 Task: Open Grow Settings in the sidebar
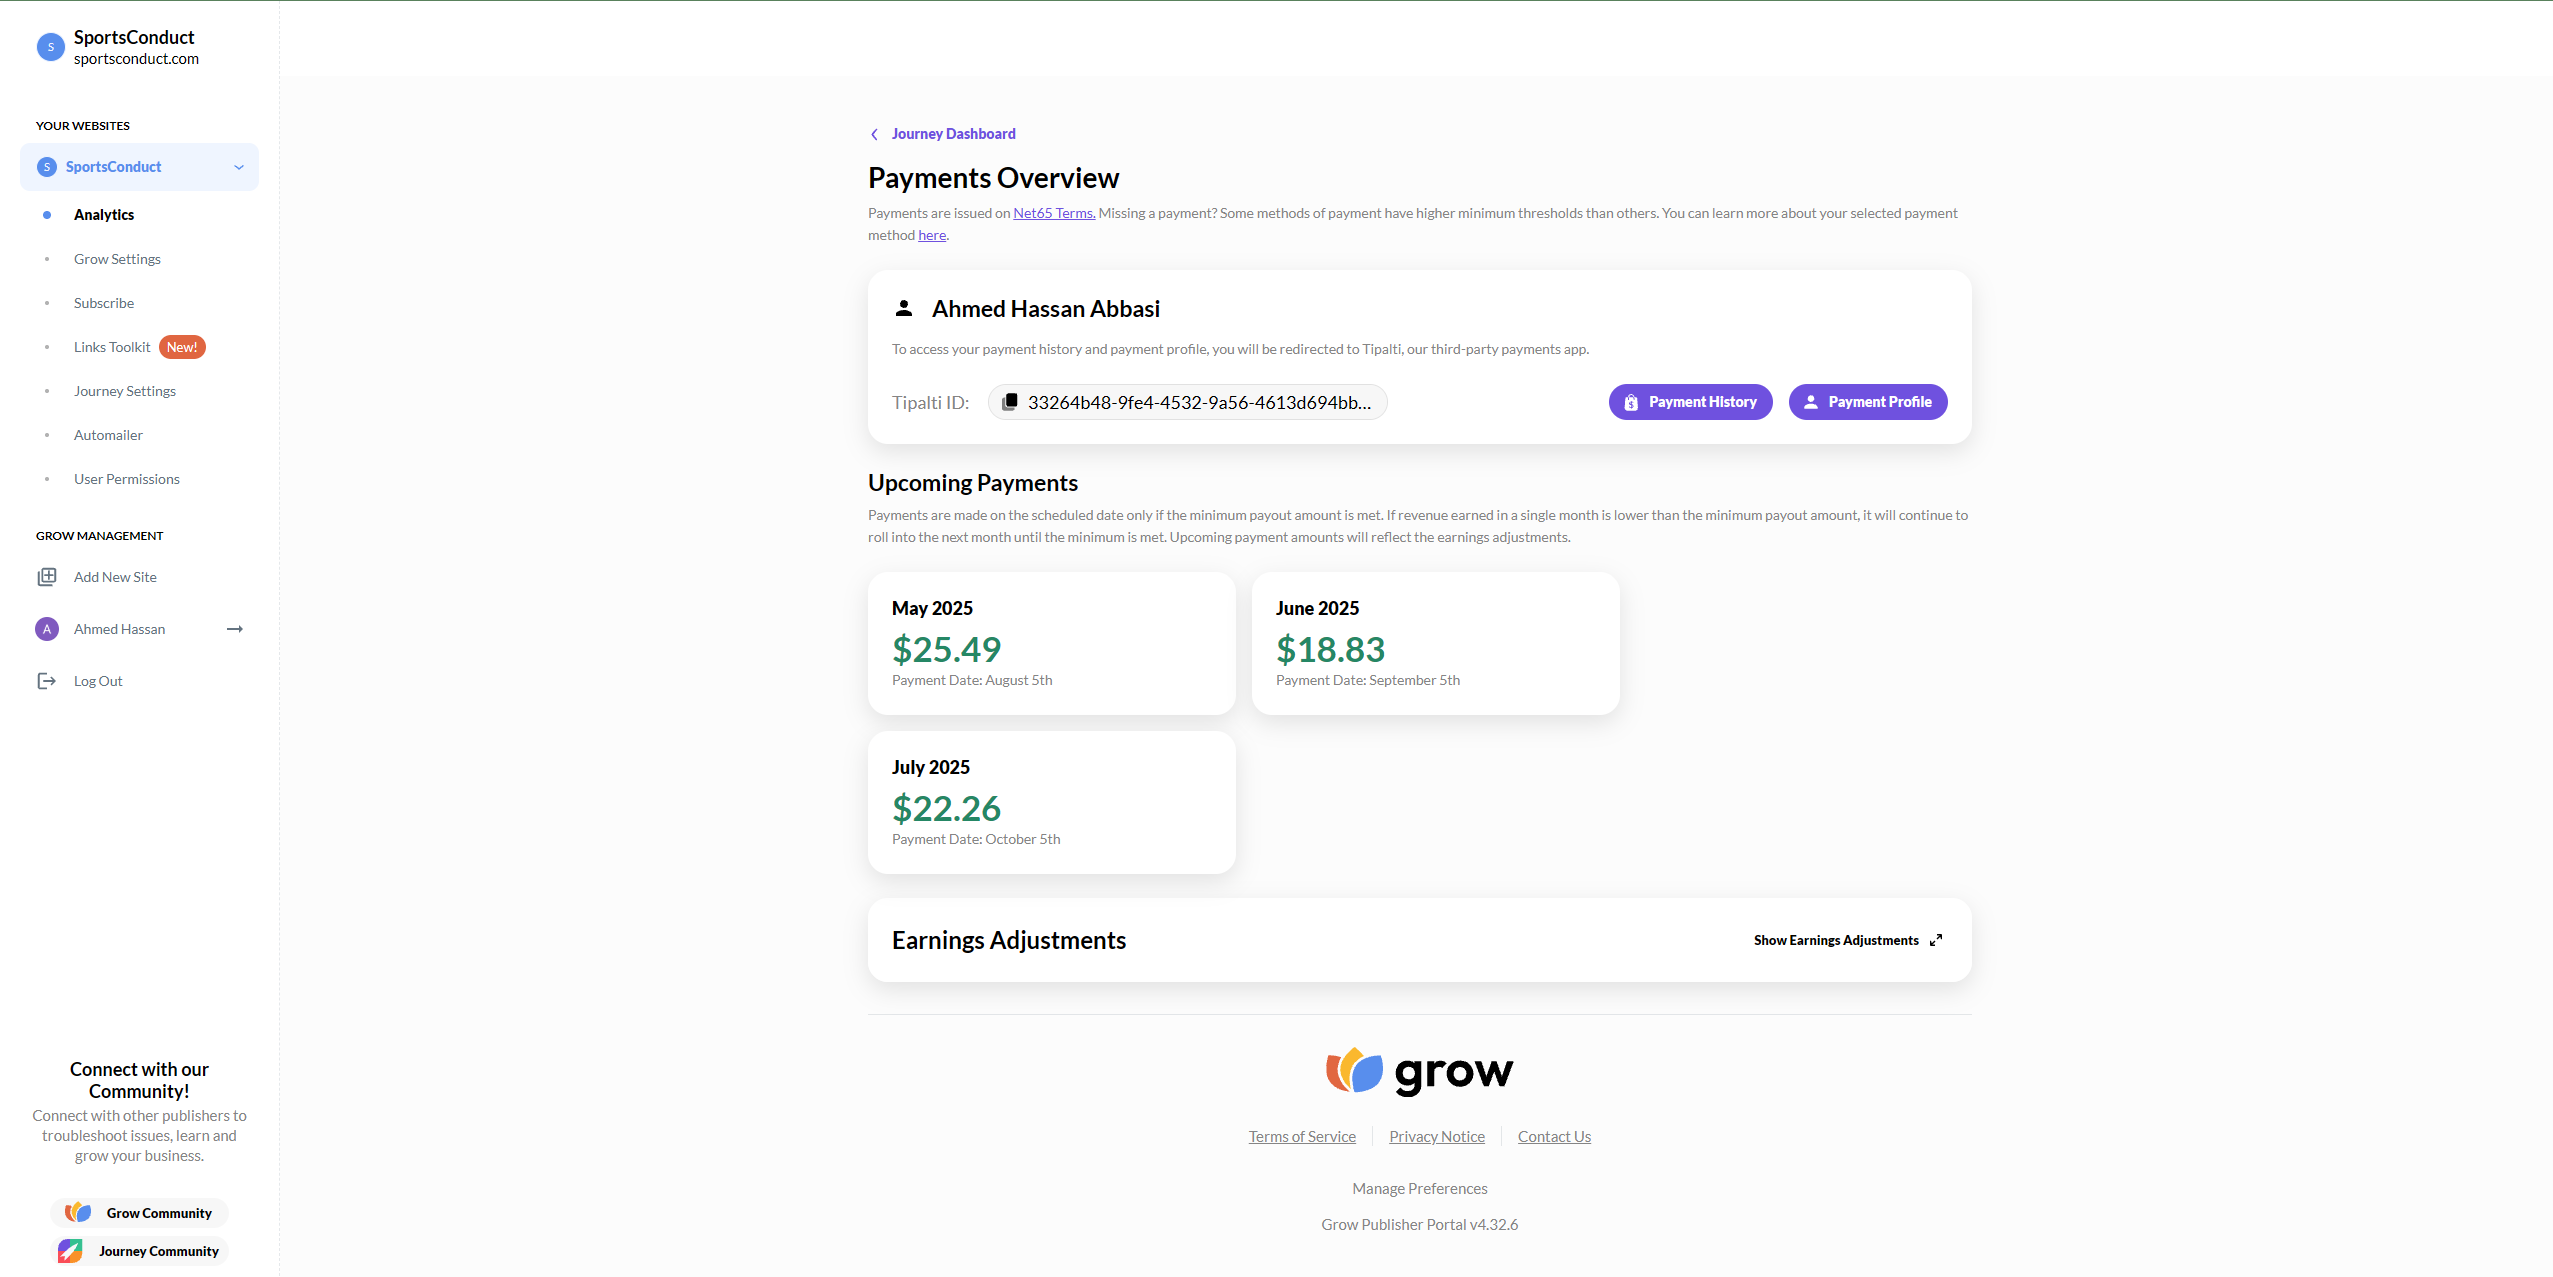coord(117,259)
